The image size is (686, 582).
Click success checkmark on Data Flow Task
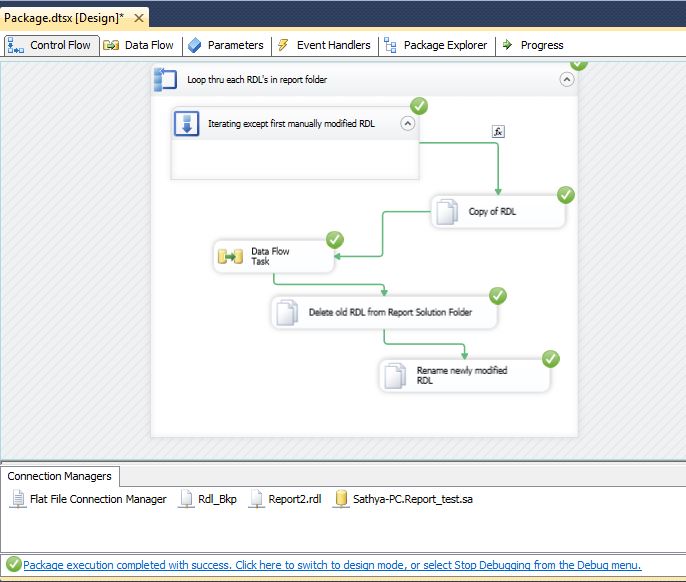(335, 240)
